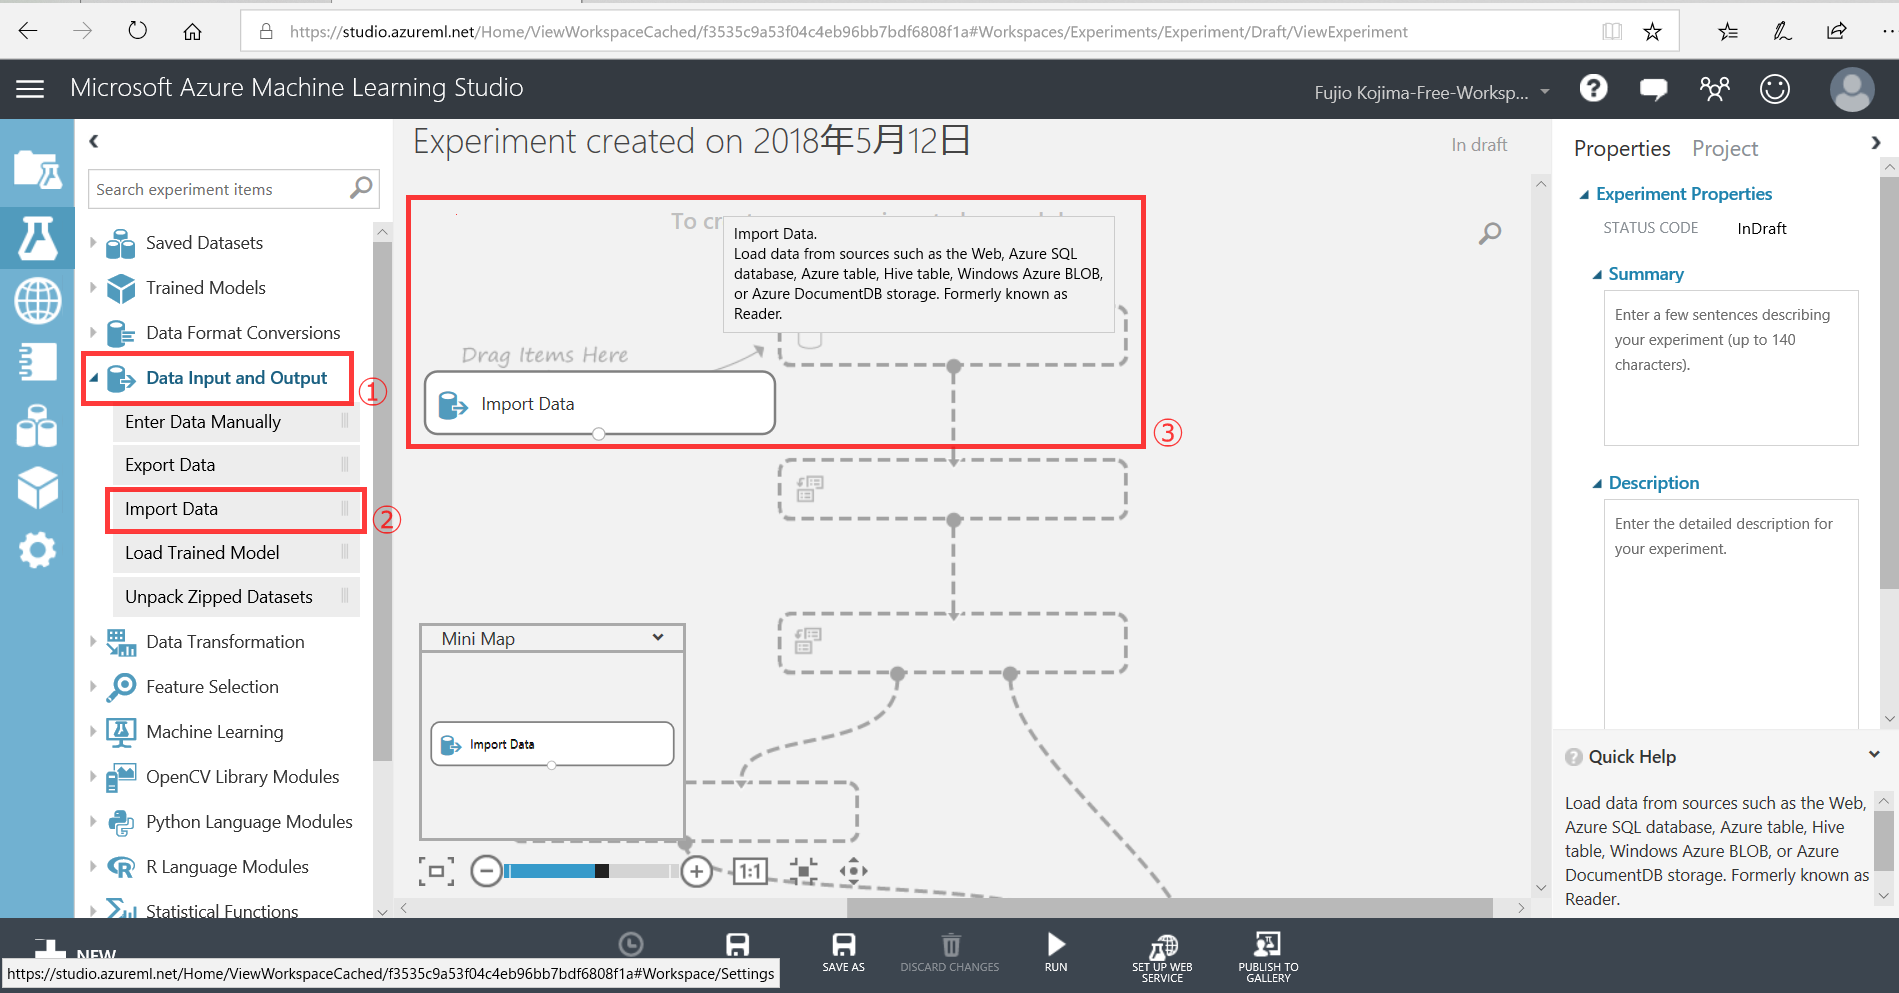The height and width of the screenshot is (993, 1899).
Task: Expand Saved Datasets category
Action: click(93, 242)
